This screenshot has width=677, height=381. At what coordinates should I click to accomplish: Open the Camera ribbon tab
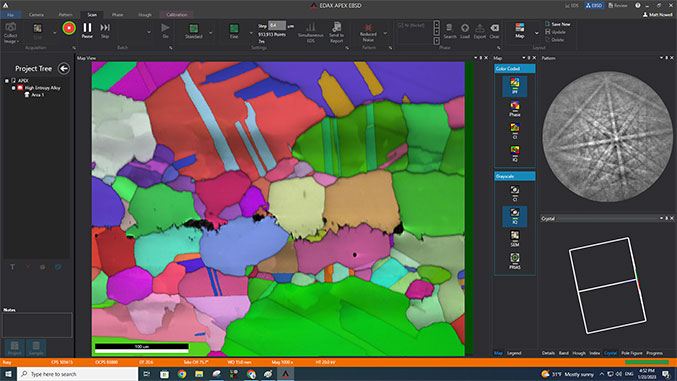pyautogui.click(x=36, y=15)
